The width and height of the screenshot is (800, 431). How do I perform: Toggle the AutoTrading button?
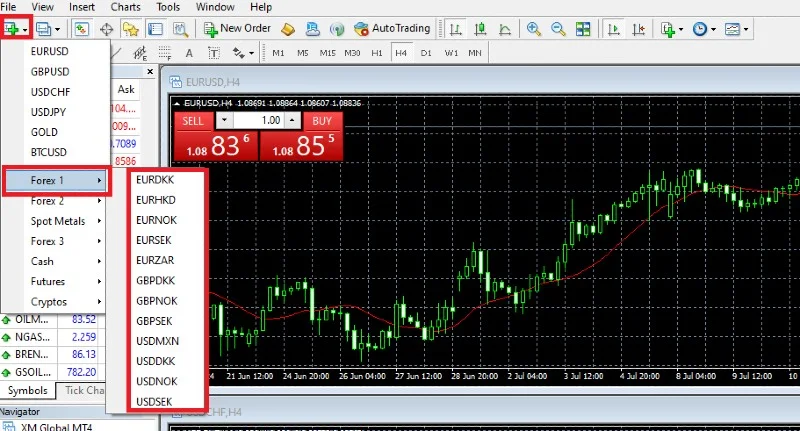coord(392,29)
